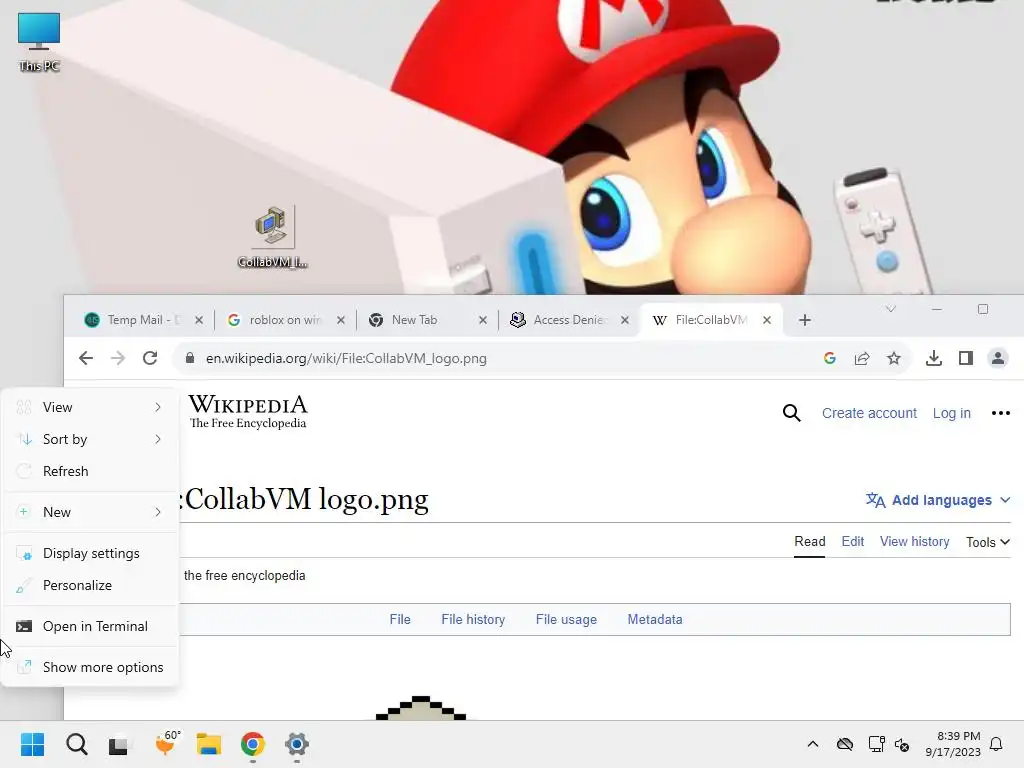Click the Google icon in the address bar
1024x768 pixels.
(830, 358)
